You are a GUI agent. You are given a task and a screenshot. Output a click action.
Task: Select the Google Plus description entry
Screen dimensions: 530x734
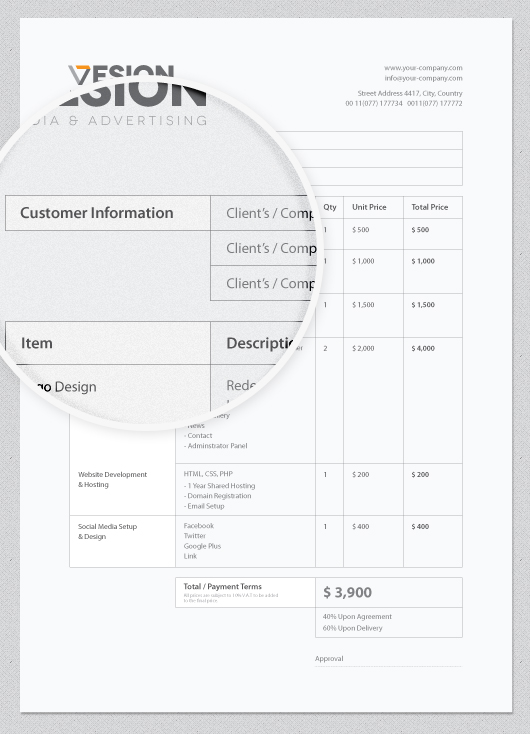click(202, 546)
